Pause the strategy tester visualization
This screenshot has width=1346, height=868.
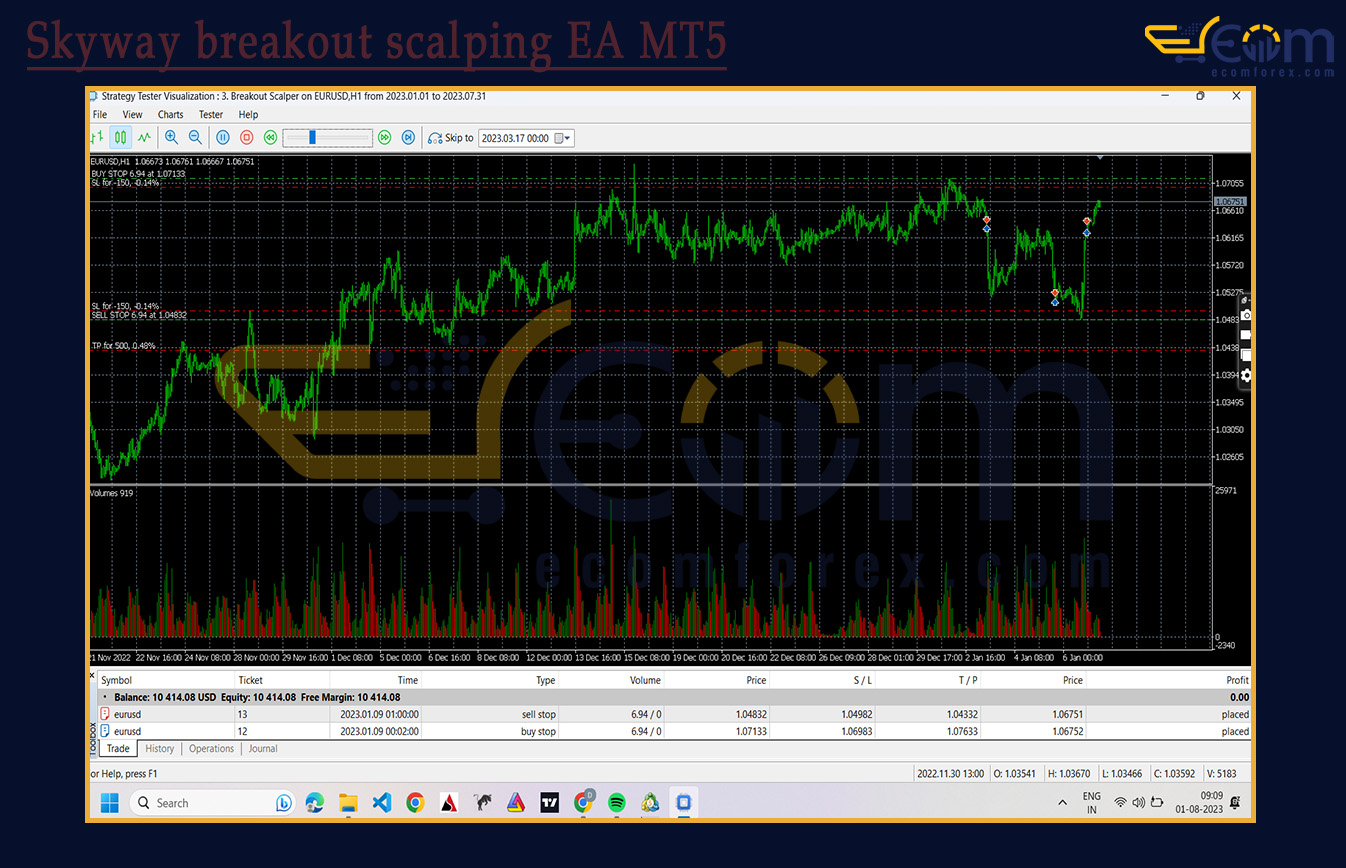pos(223,138)
